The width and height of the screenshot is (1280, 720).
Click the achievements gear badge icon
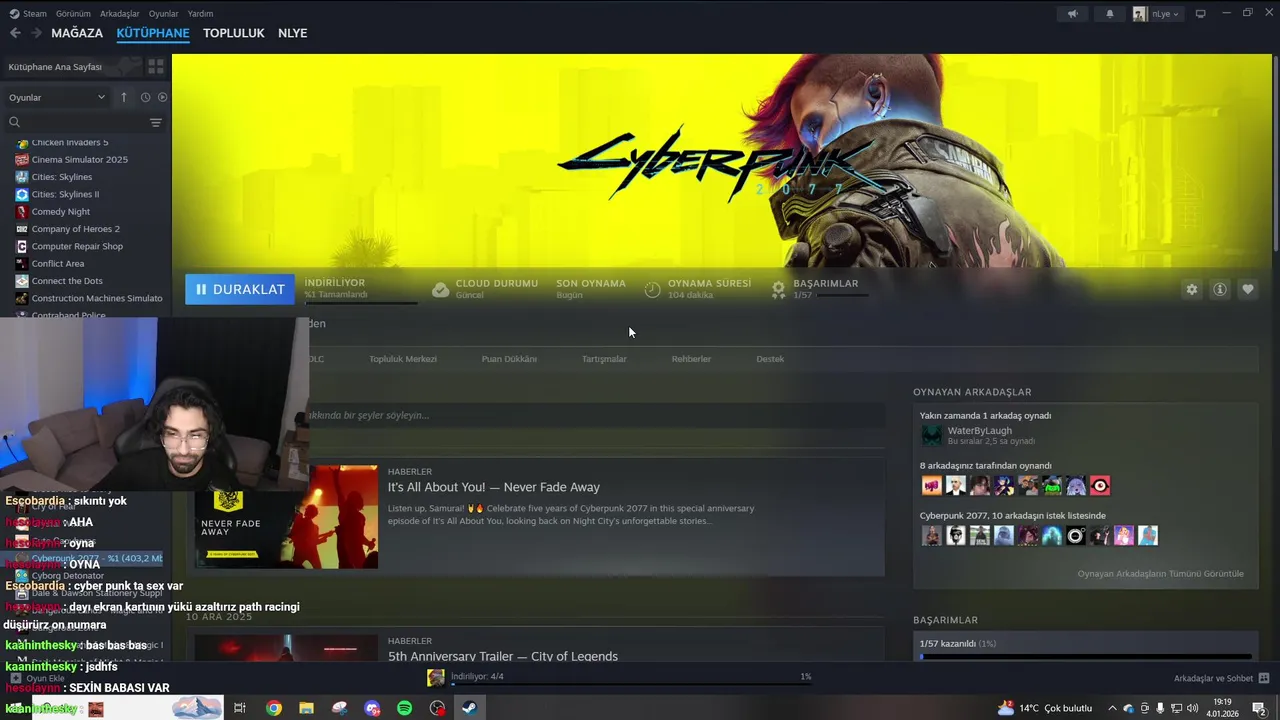click(x=778, y=289)
